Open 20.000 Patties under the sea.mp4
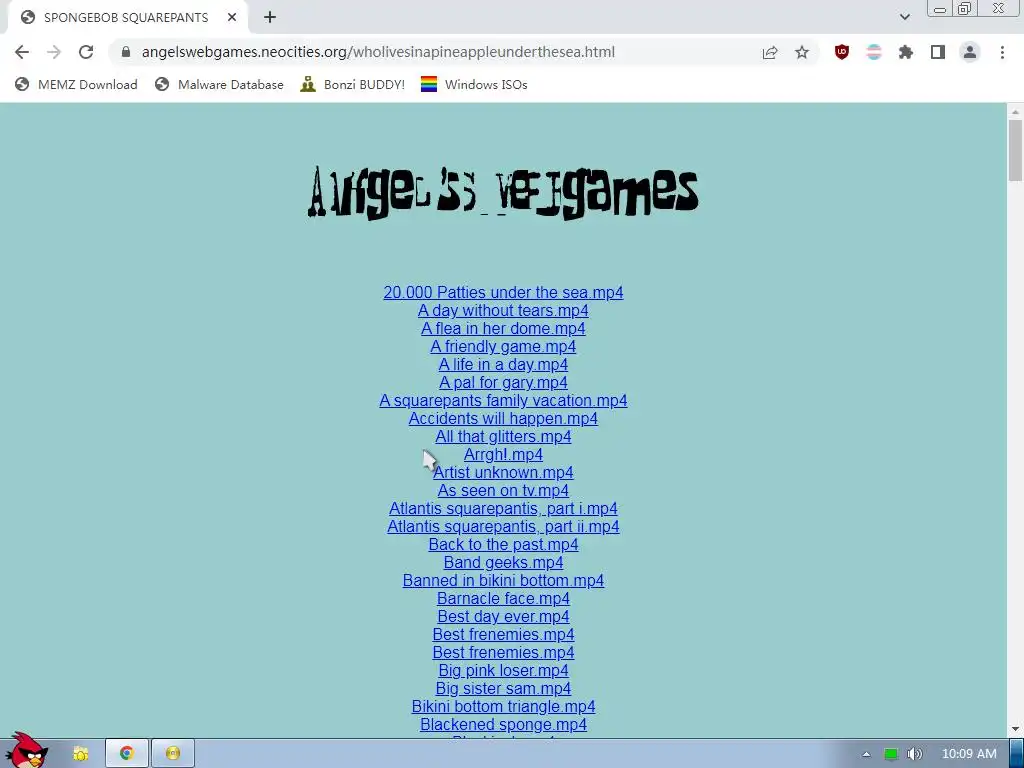This screenshot has height=768, width=1024. [503, 293]
